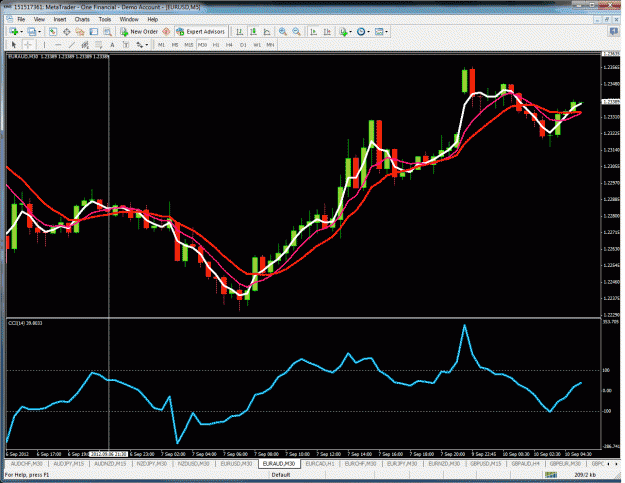
Task: Expand the Periods dropdown arrow
Action: point(368,31)
